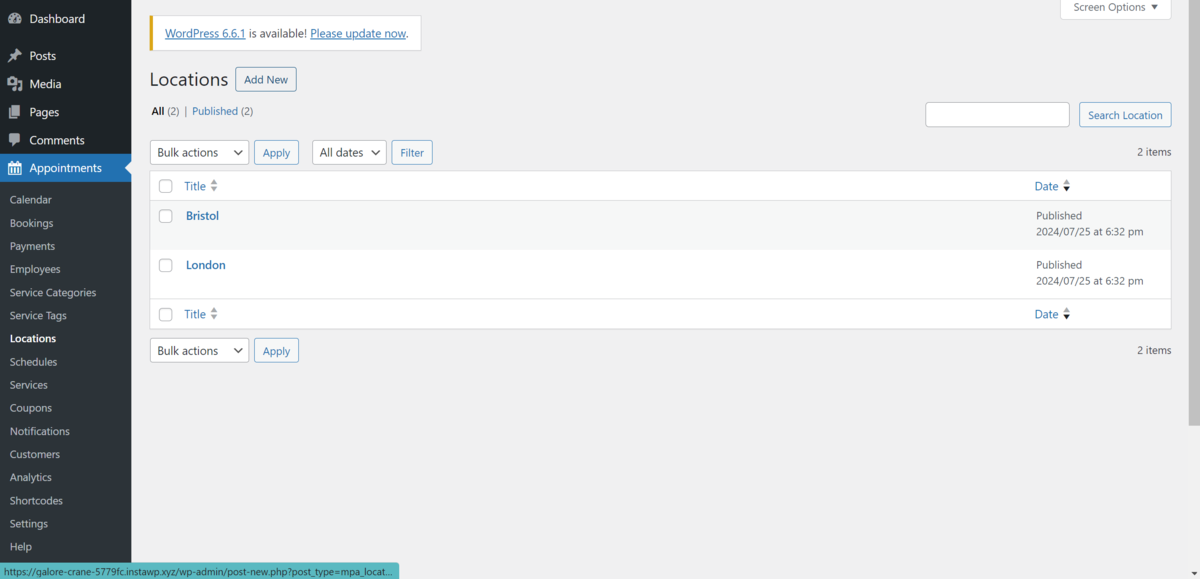
Task: Click the Title column header link
Action: [195, 186]
